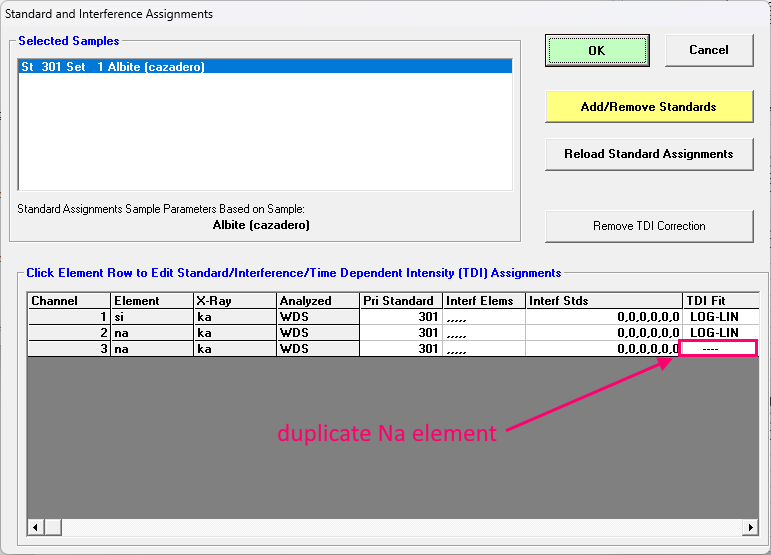This screenshot has height=555, width=771.
Task: Click Reload Standard Assignments button
Action: click(x=648, y=154)
